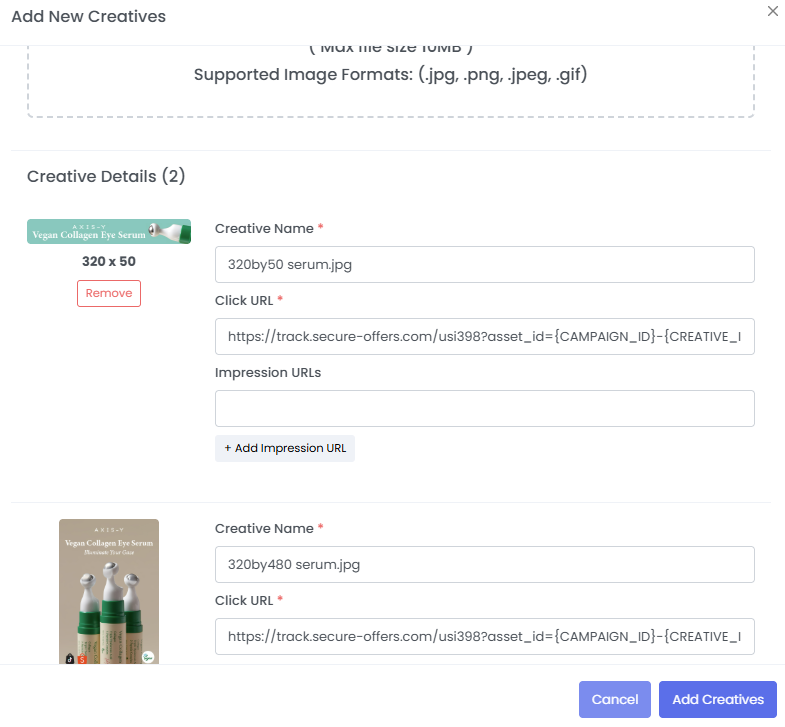Edit Creative Name field containing 320by480 serum.jpg

point(484,565)
